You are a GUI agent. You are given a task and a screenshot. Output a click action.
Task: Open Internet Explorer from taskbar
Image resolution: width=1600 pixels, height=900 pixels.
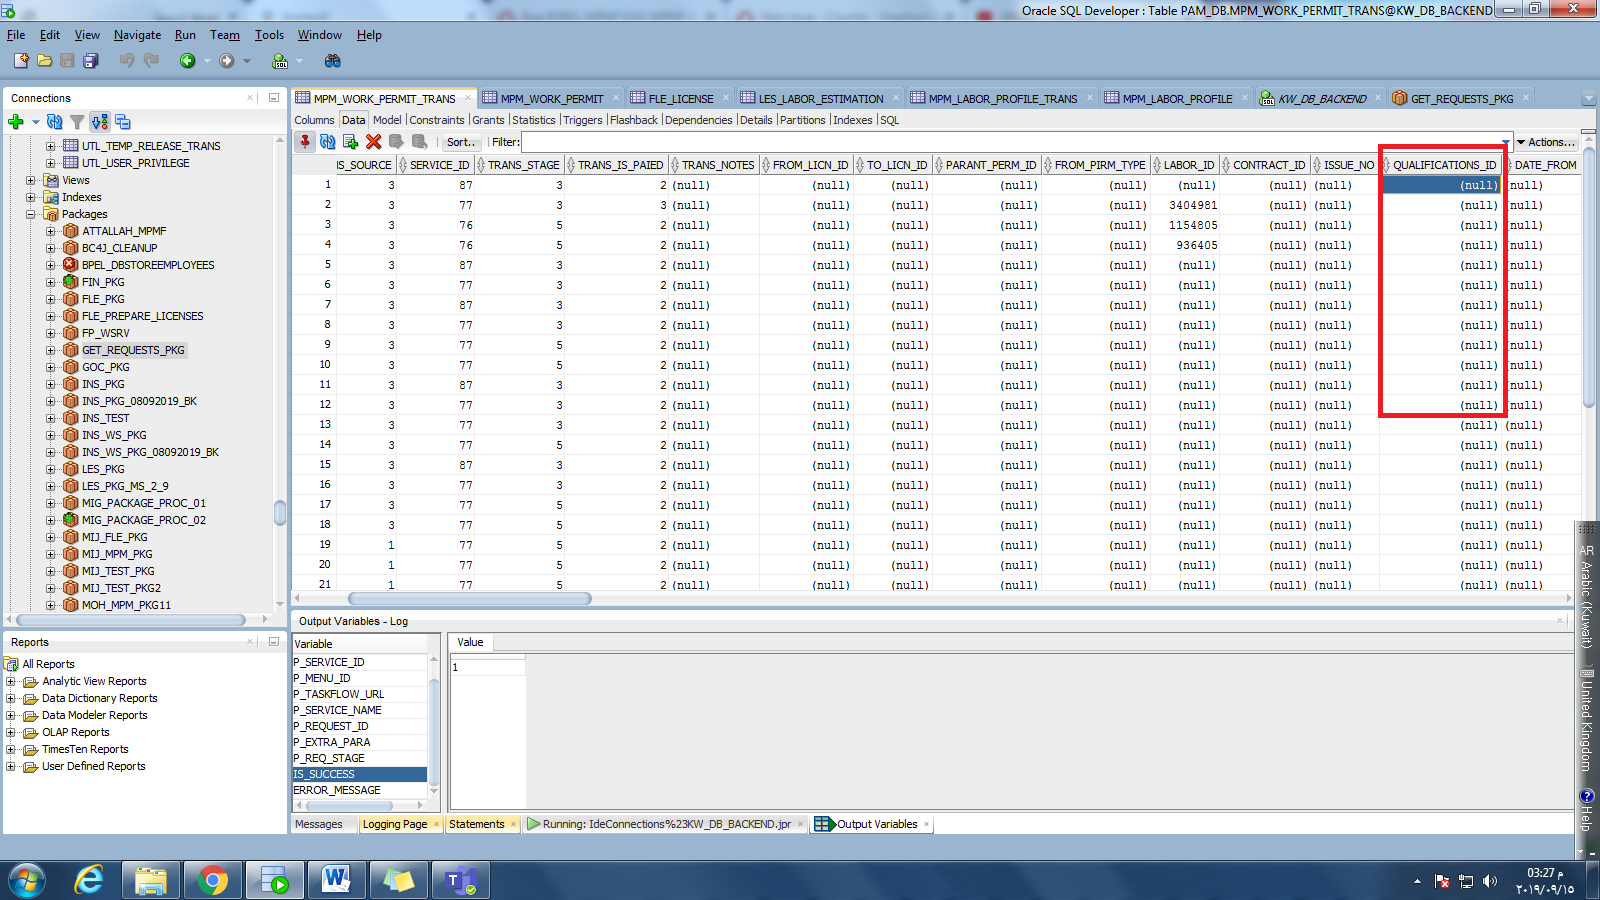point(90,881)
